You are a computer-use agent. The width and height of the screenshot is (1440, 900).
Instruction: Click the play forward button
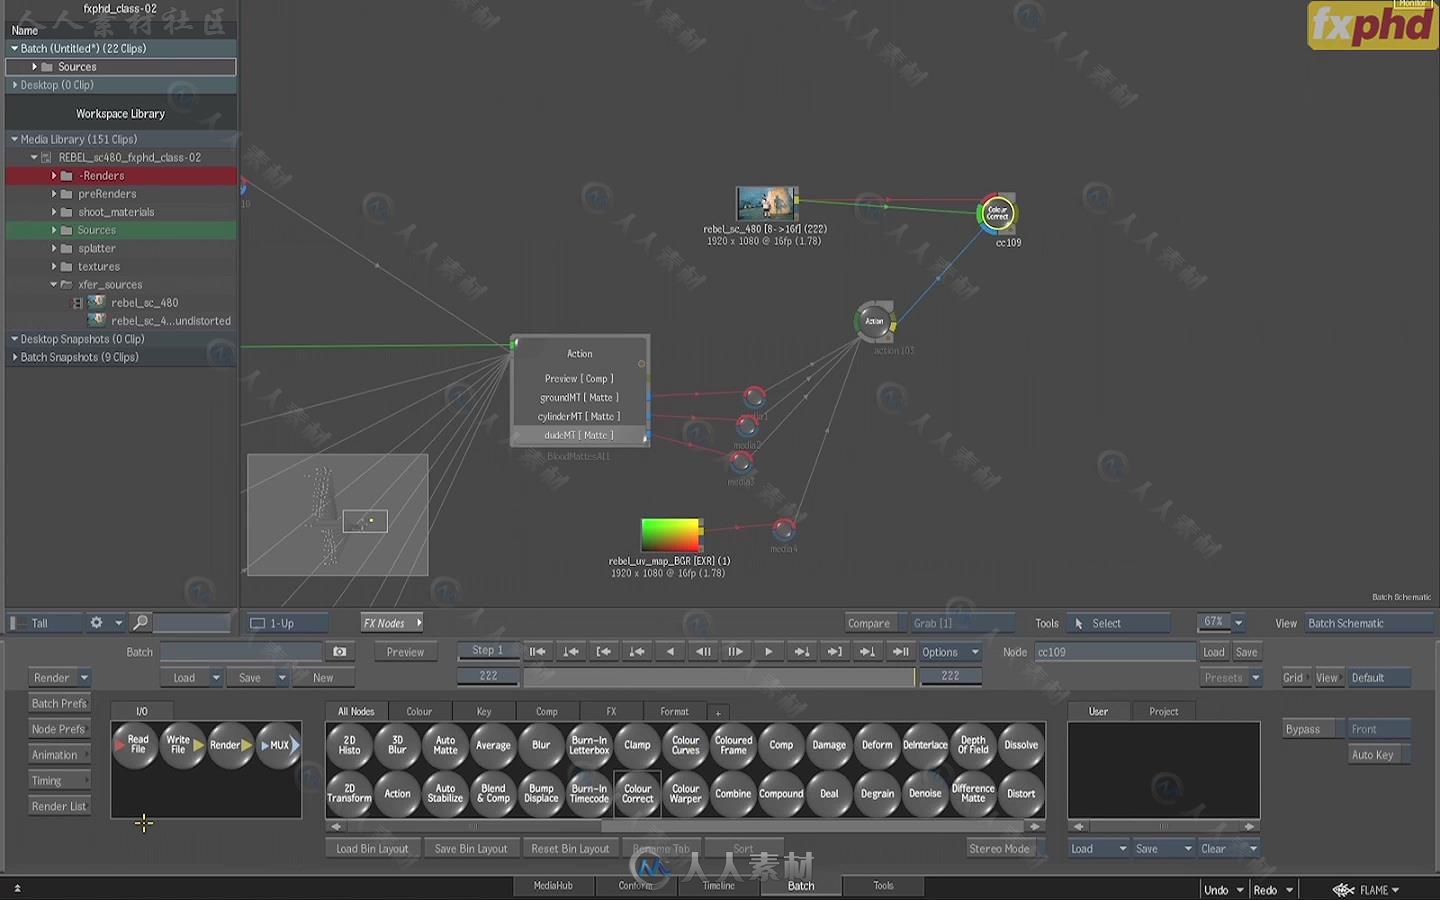pyautogui.click(x=768, y=652)
